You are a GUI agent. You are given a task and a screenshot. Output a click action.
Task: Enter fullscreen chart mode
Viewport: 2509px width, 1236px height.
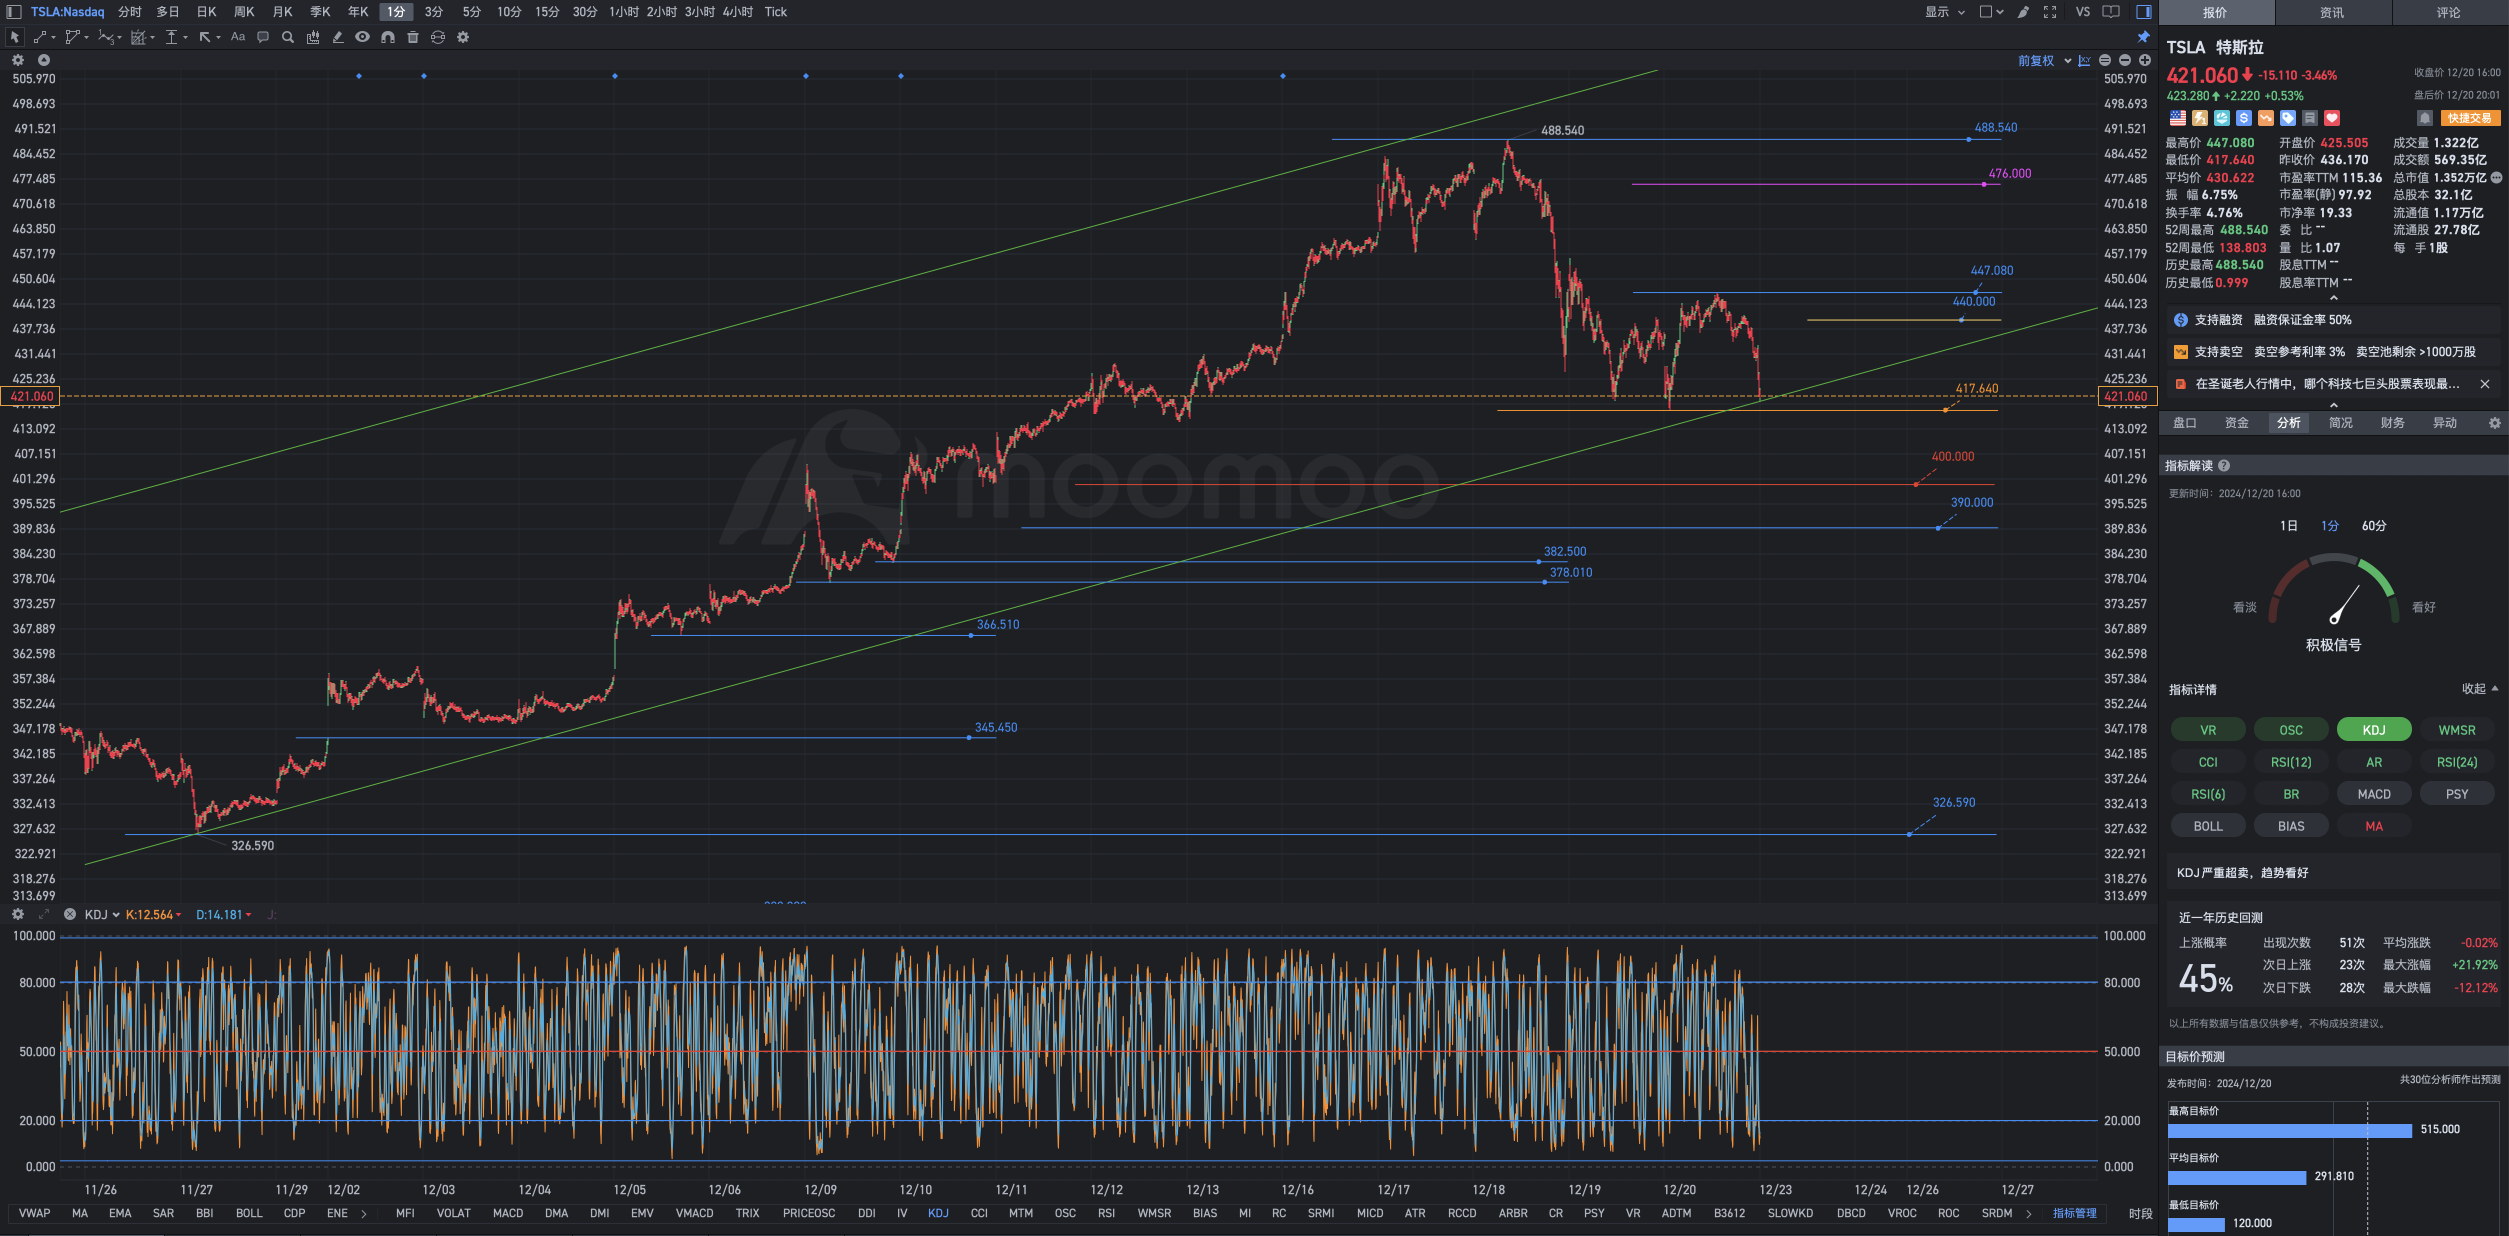click(x=2050, y=12)
